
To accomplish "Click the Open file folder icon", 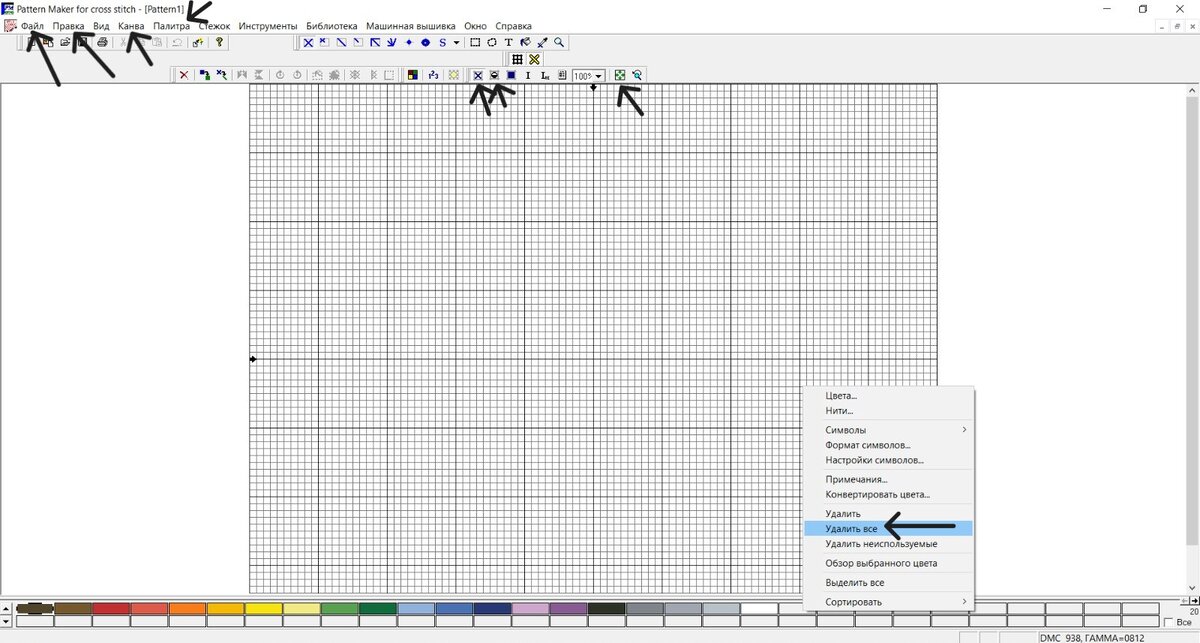I will click(x=64, y=43).
